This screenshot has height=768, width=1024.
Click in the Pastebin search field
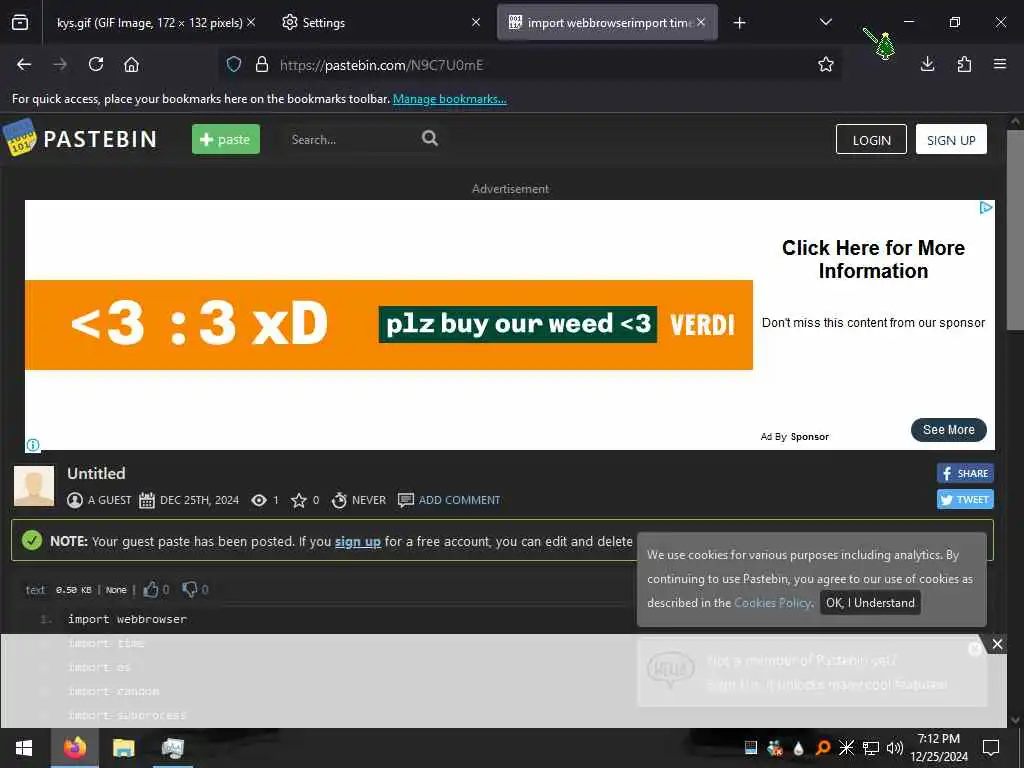tap(353, 139)
